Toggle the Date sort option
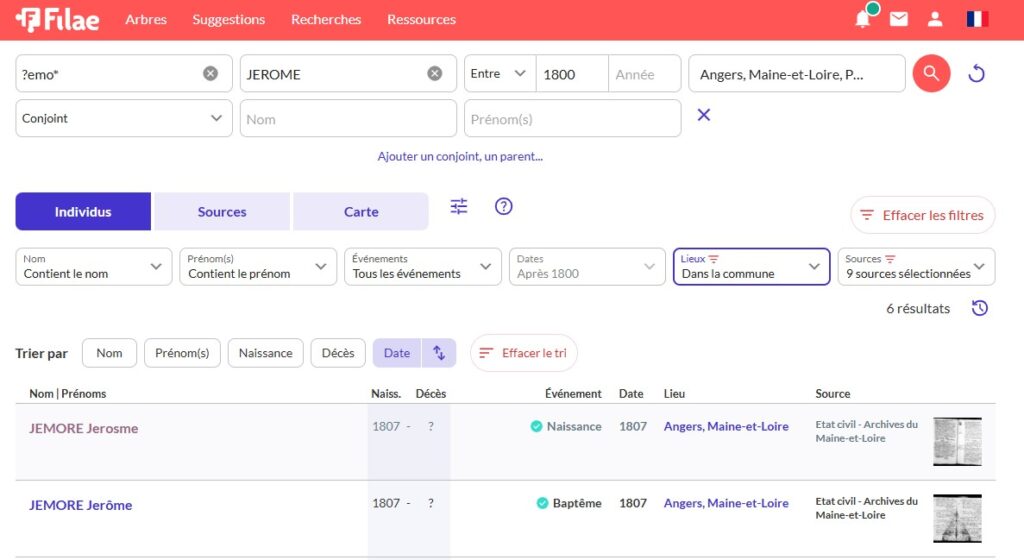This screenshot has height=560, width=1024. [397, 353]
